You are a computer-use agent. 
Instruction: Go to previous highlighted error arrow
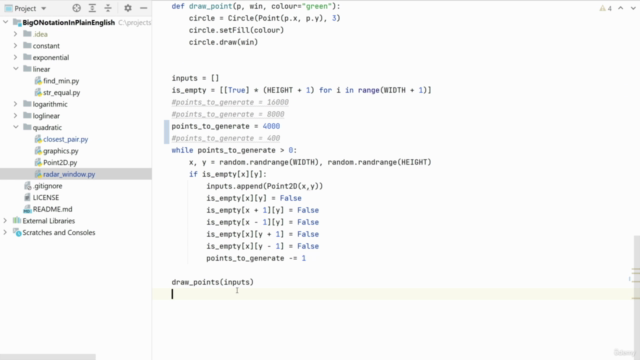(621, 8)
